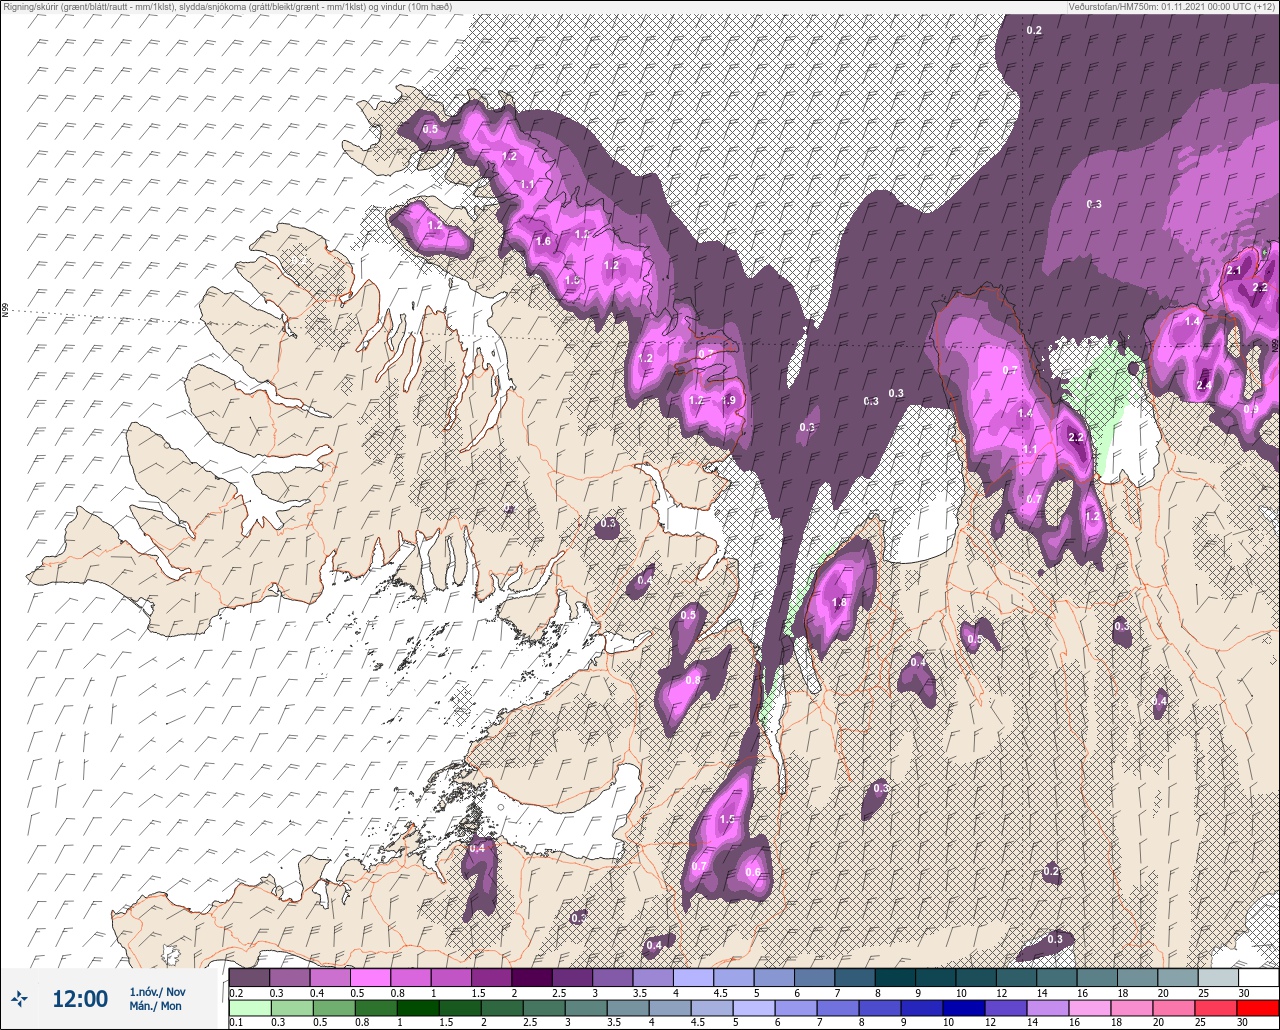Click the '0.6' precipitation value on the map
This screenshot has height=1030, width=1280.
(753, 873)
